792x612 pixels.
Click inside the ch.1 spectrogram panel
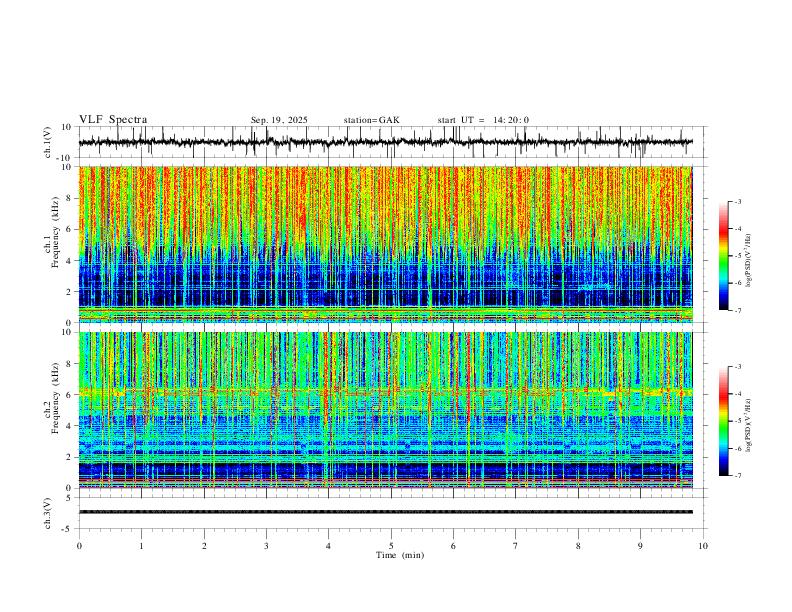click(x=385, y=244)
